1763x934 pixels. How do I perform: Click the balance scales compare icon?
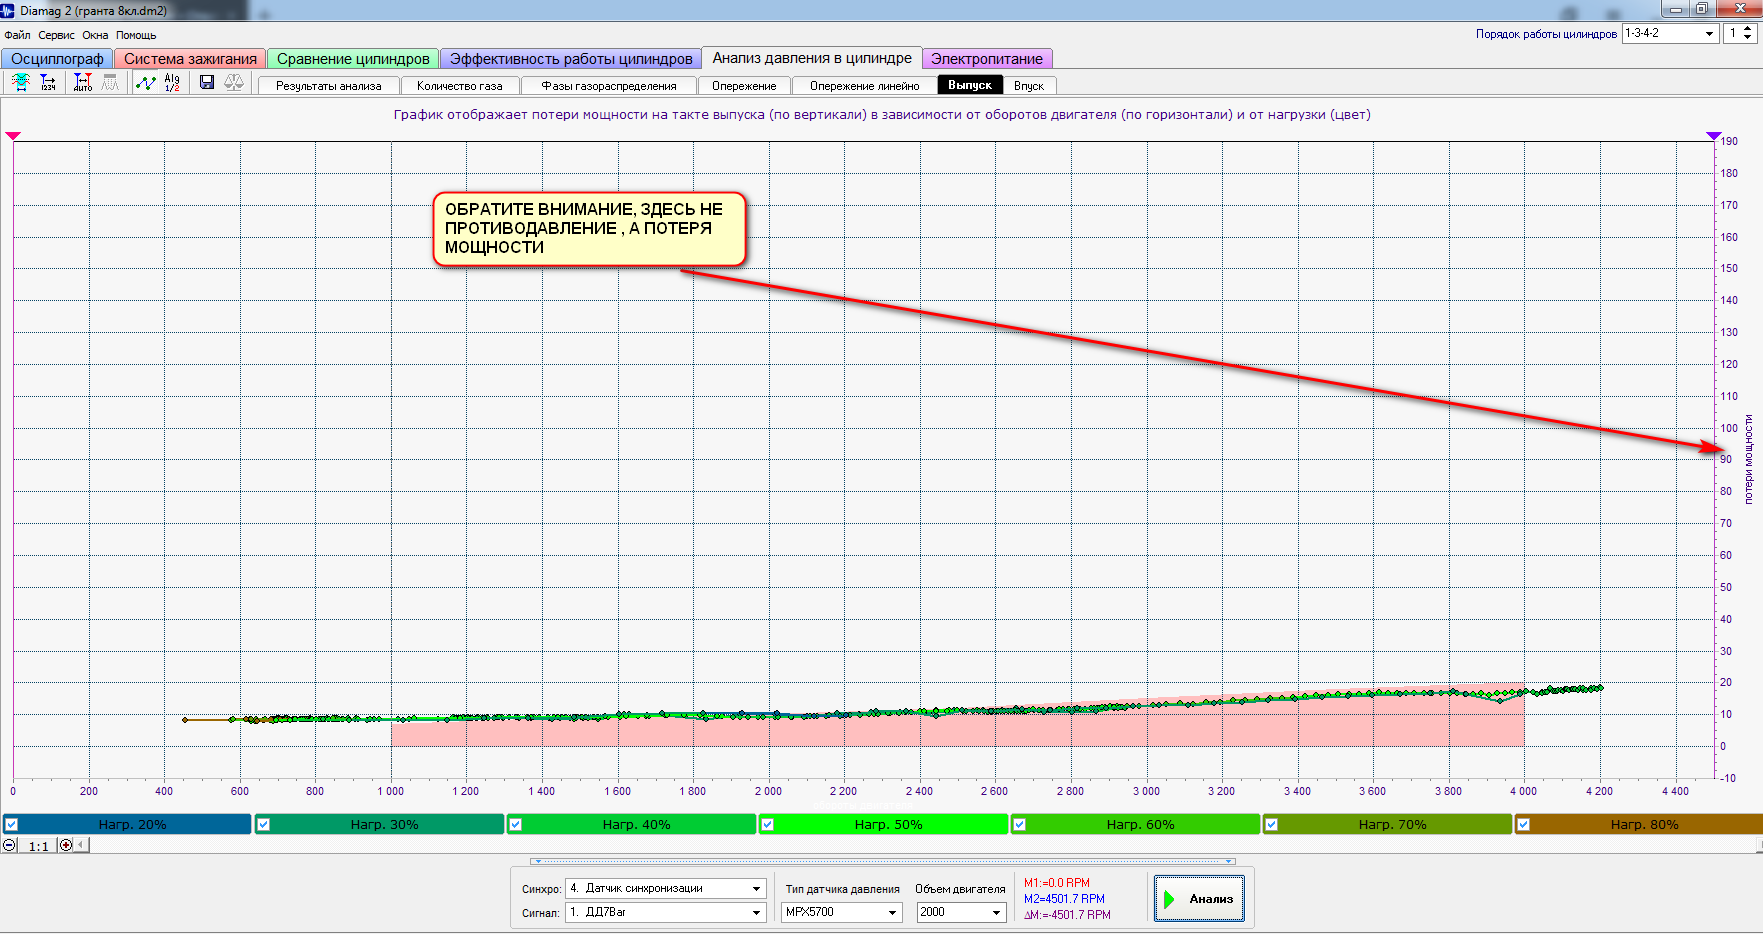234,83
